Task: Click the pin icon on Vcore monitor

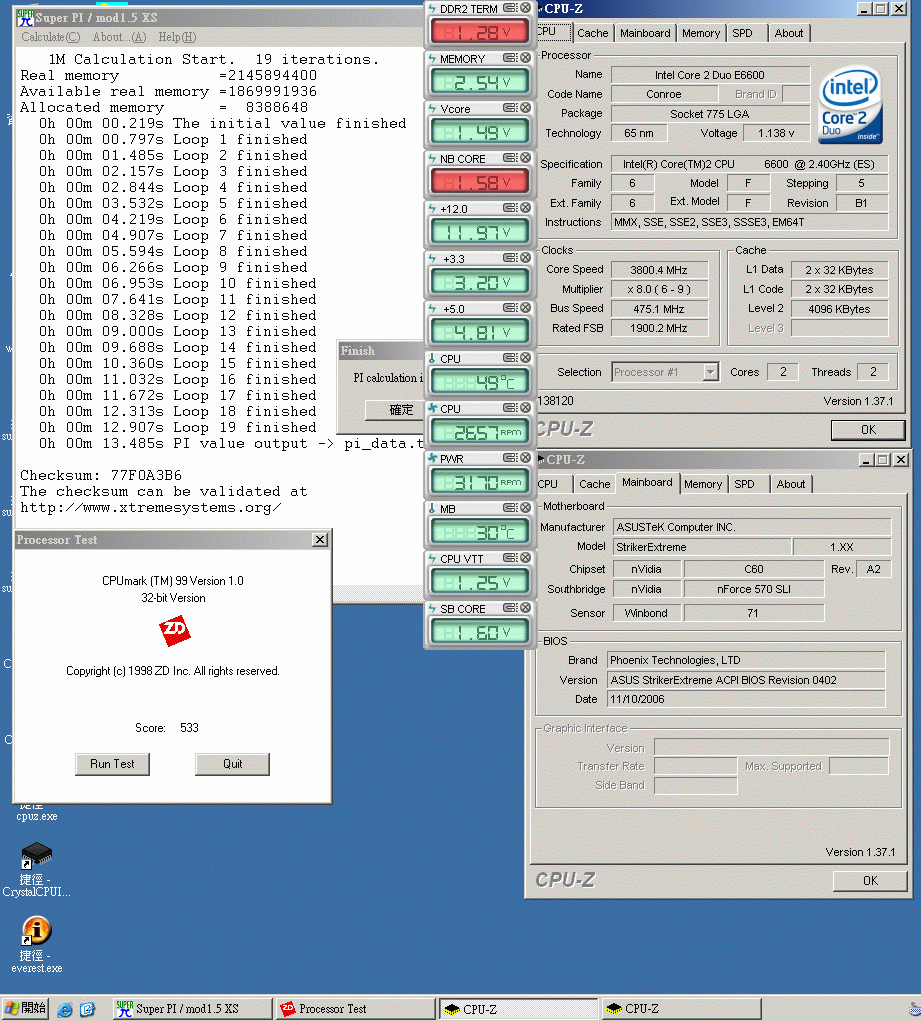Action: [x=510, y=108]
